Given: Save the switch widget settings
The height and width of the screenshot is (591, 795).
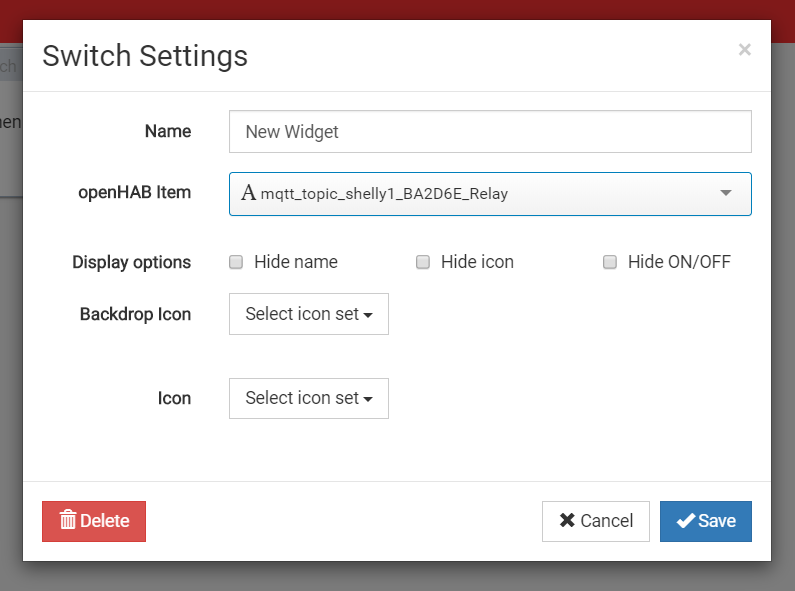Looking at the screenshot, I should click(706, 521).
